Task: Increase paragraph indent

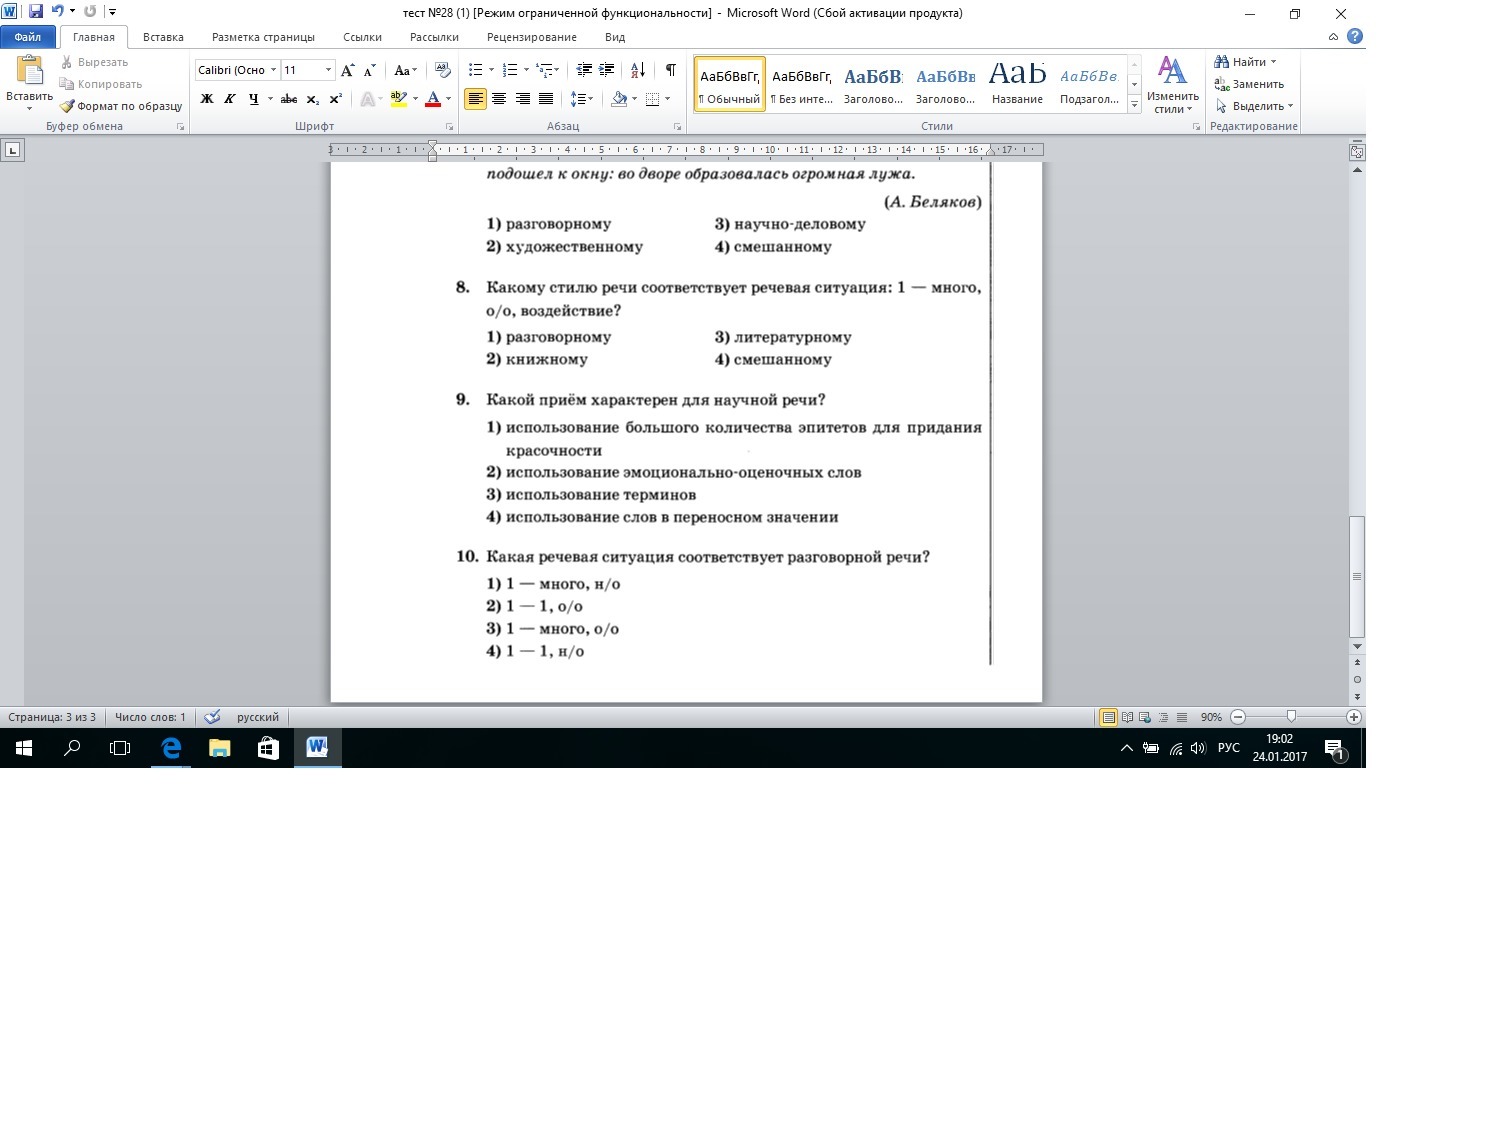Action: click(606, 70)
